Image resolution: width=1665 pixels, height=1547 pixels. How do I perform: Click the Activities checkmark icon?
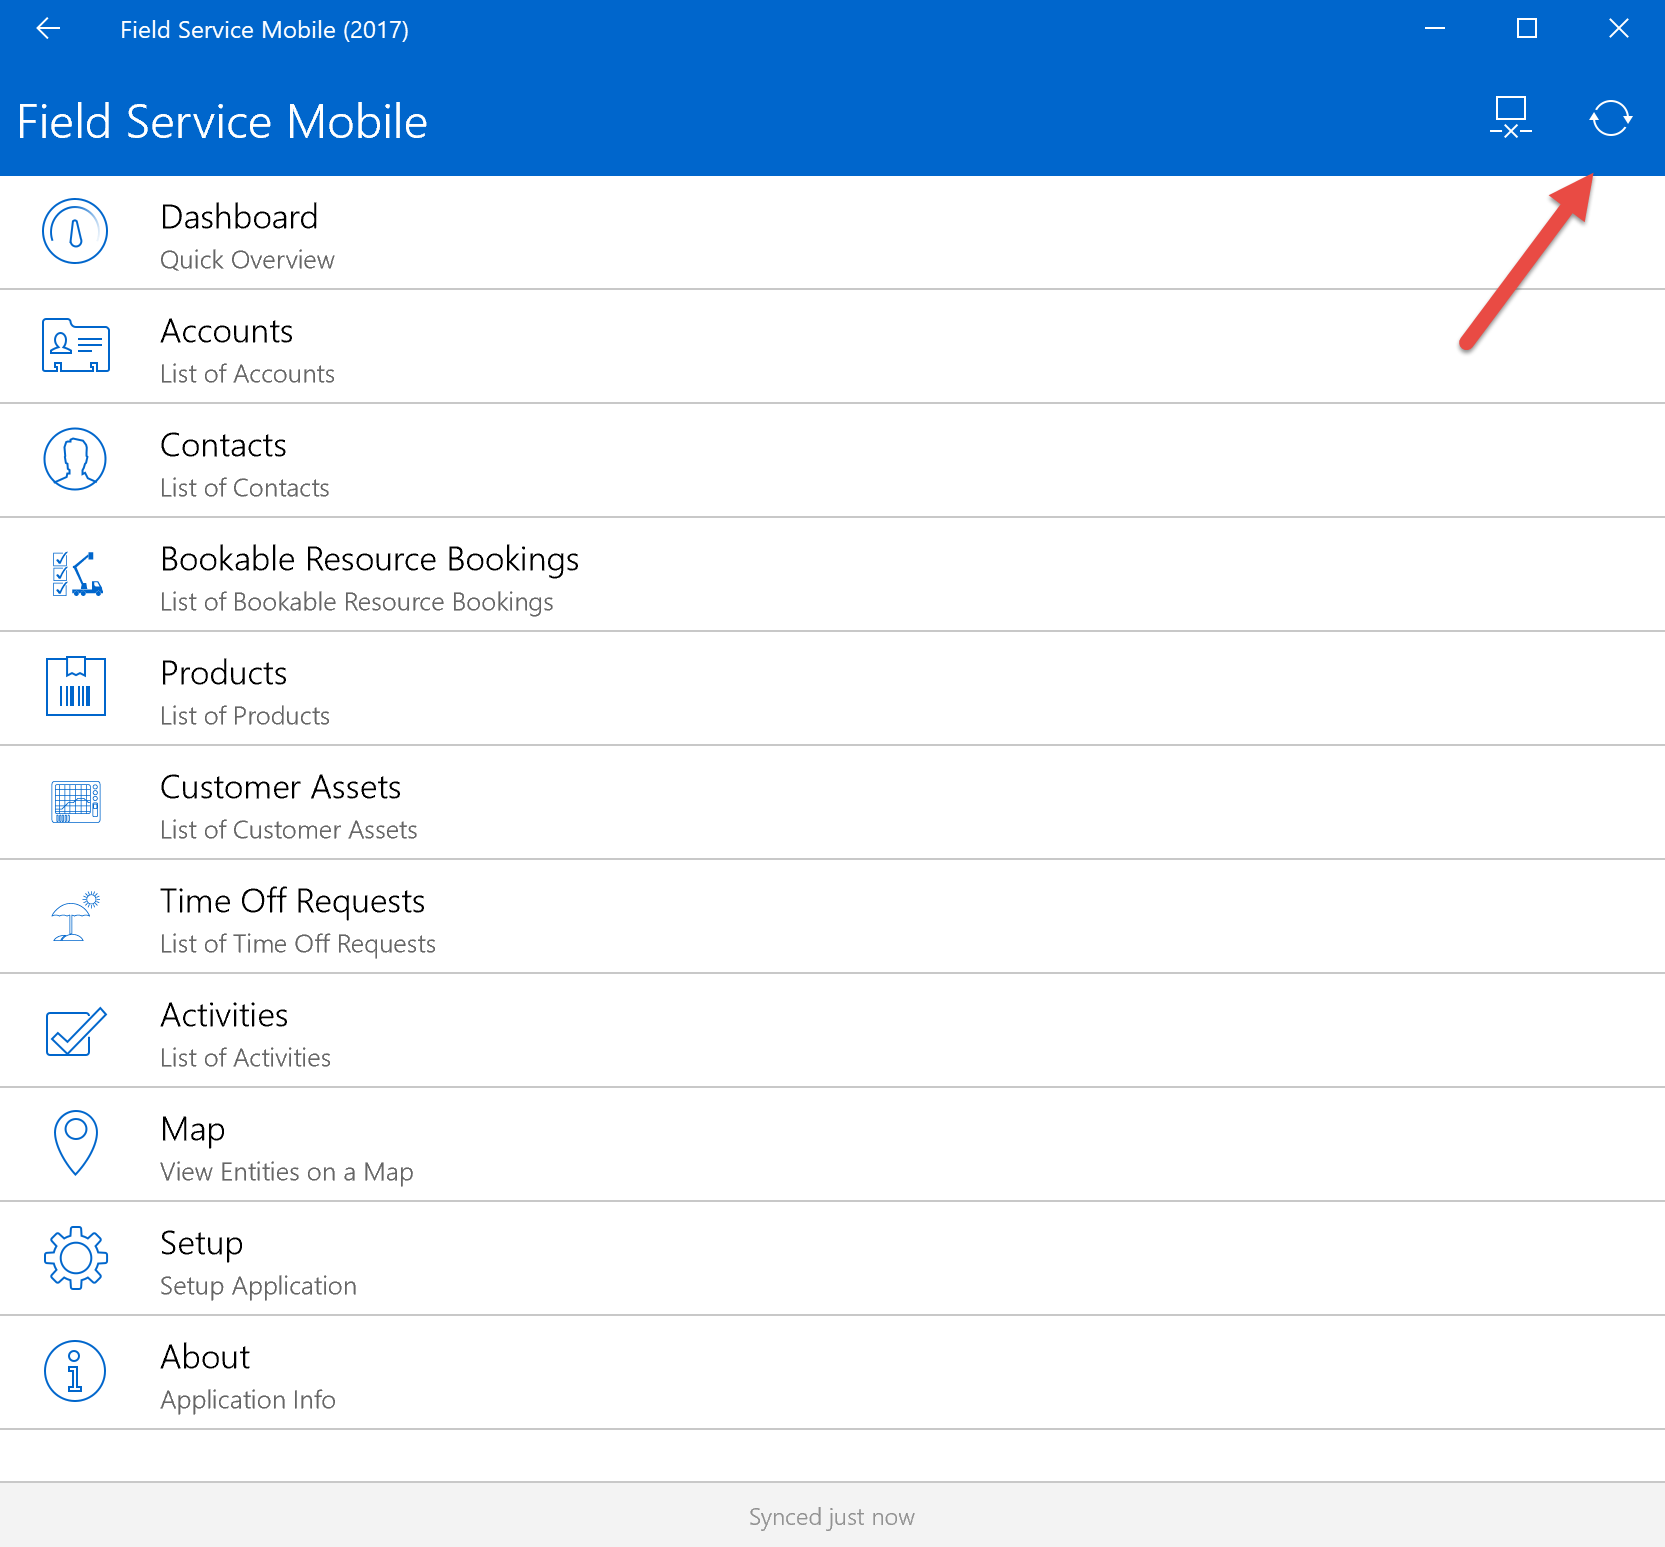click(x=76, y=1032)
